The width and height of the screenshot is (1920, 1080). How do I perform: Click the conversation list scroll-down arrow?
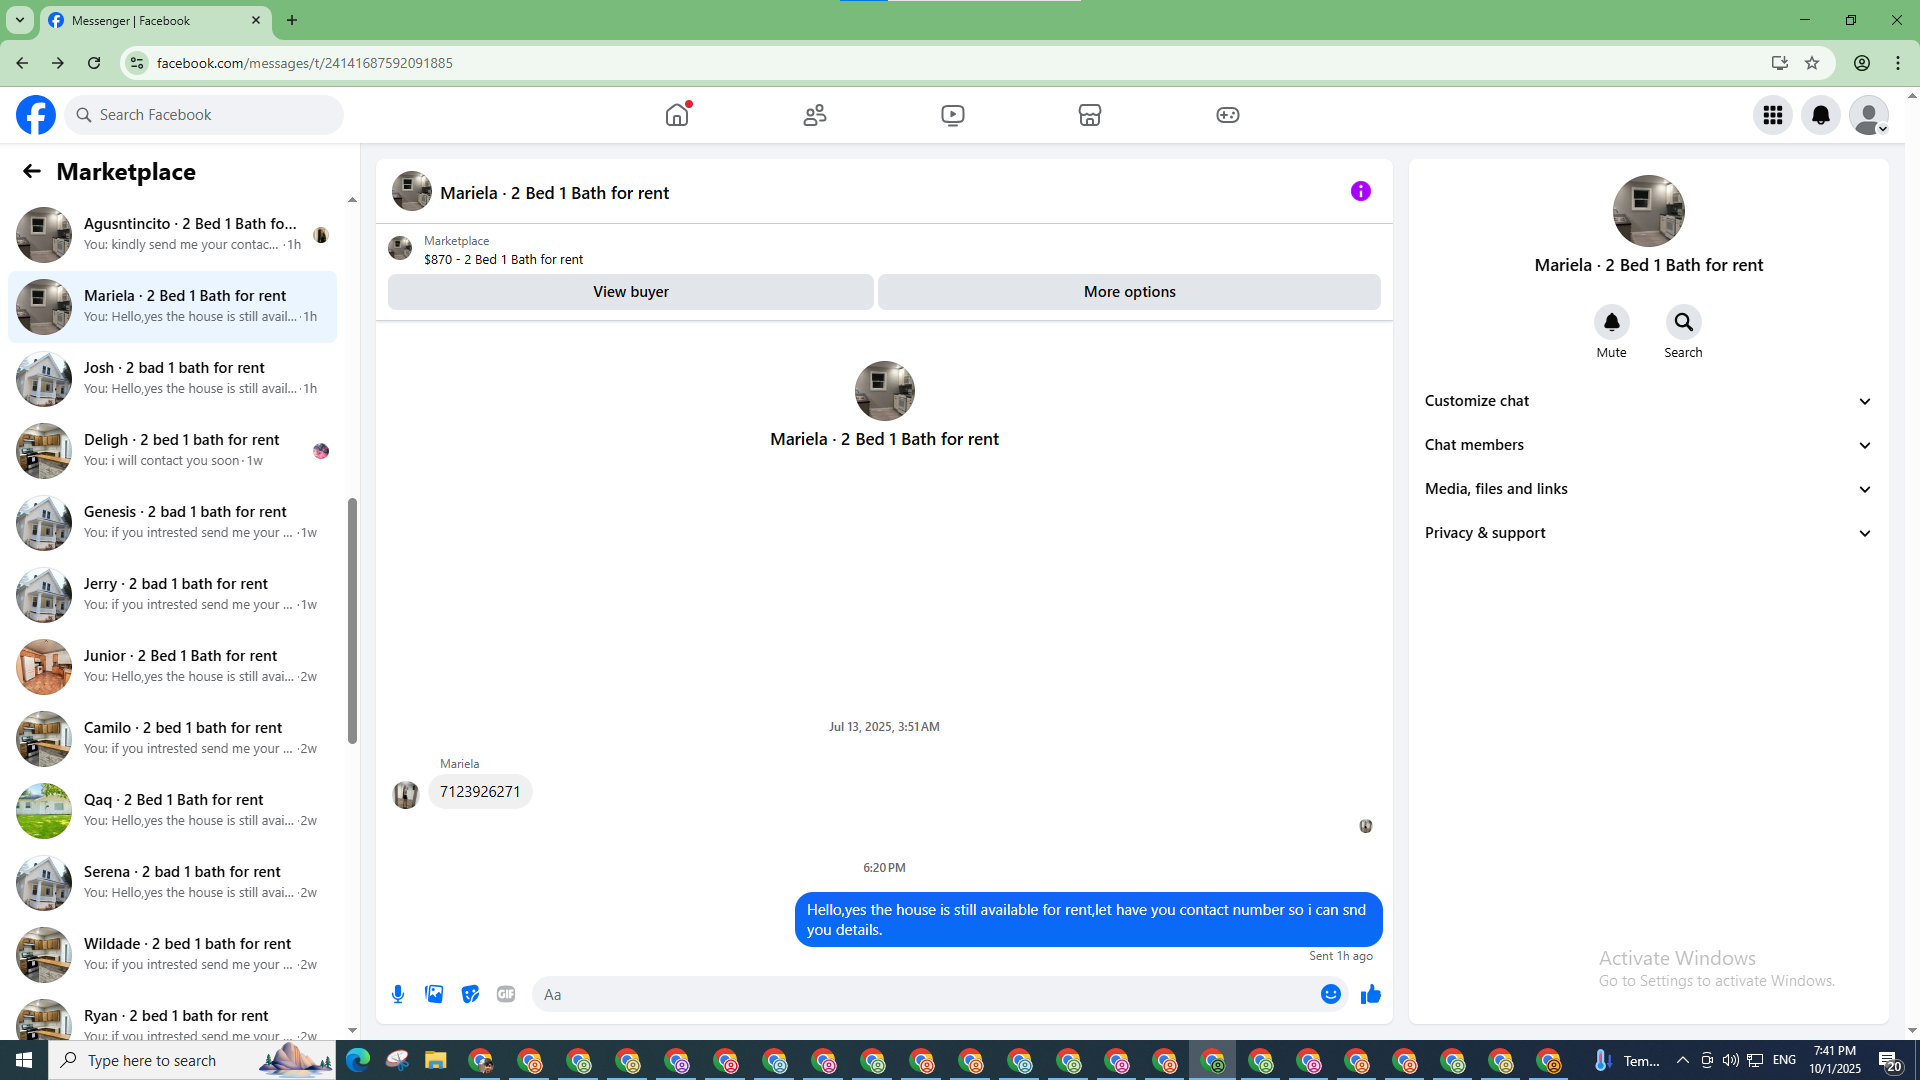point(352,1030)
